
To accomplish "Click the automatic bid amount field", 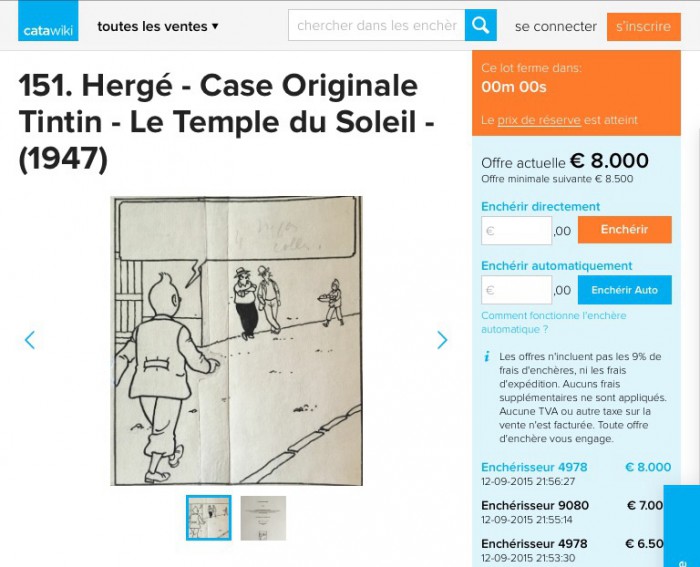I will [x=517, y=290].
